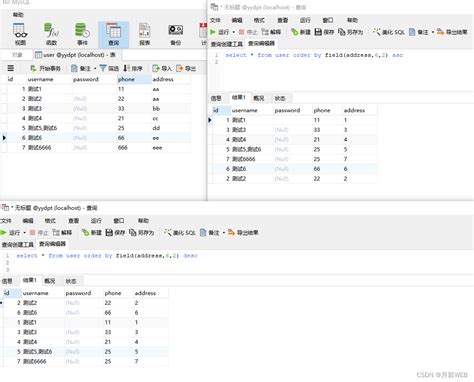Image resolution: width=474 pixels, height=382 pixels.
Task: Expand the 备注 dropdown arrow in bottom window
Action: click(224, 232)
